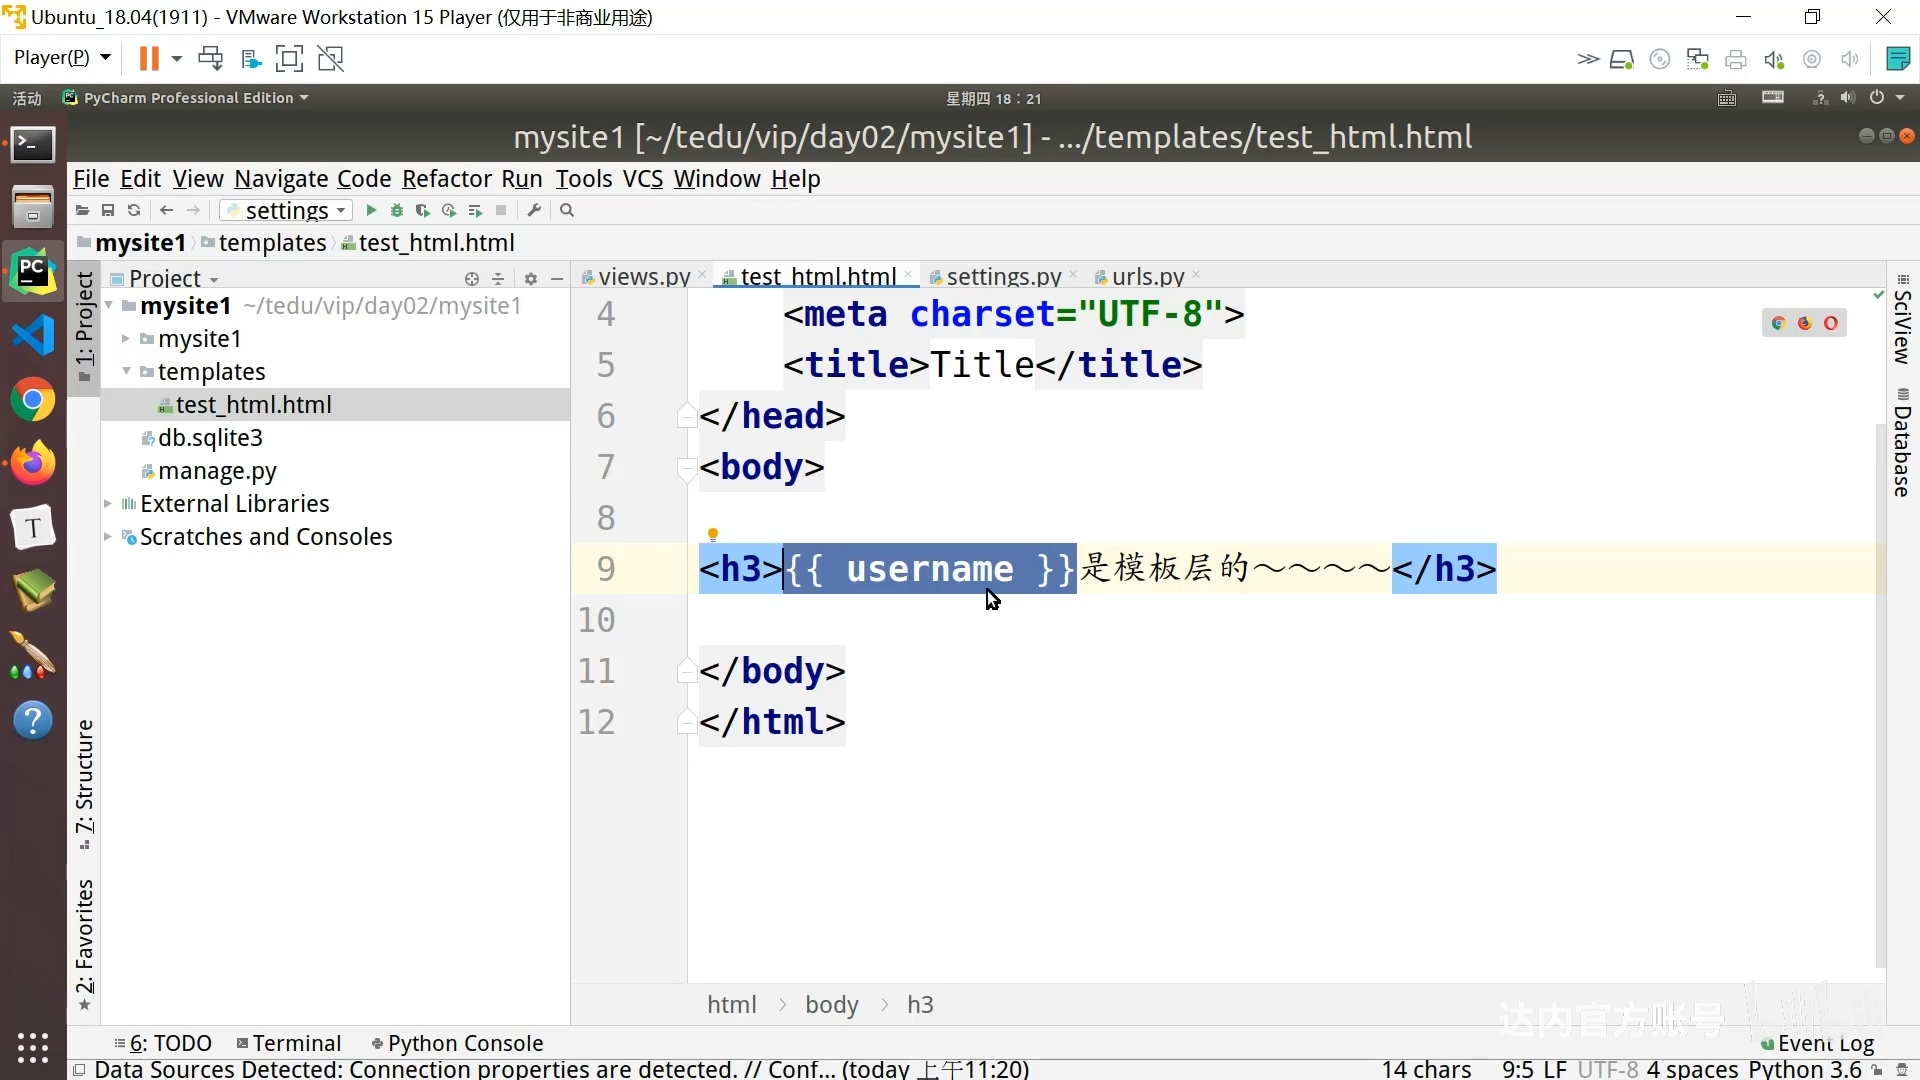Viewport: 1920px width, 1080px height.
Task: Open the wrench settings icon in toolbar
Action: (x=534, y=210)
